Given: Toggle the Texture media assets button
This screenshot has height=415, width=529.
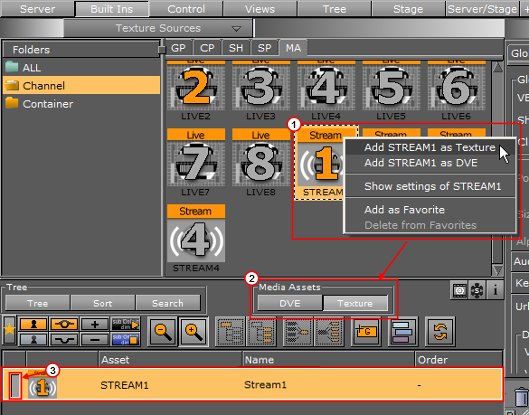Looking at the screenshot, I should (355, 303).
